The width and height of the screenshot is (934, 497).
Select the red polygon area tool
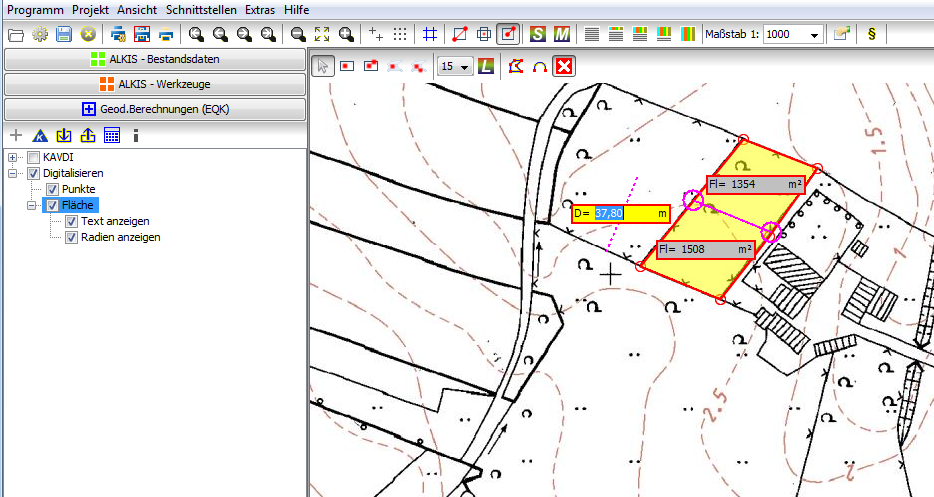(516, 66)
